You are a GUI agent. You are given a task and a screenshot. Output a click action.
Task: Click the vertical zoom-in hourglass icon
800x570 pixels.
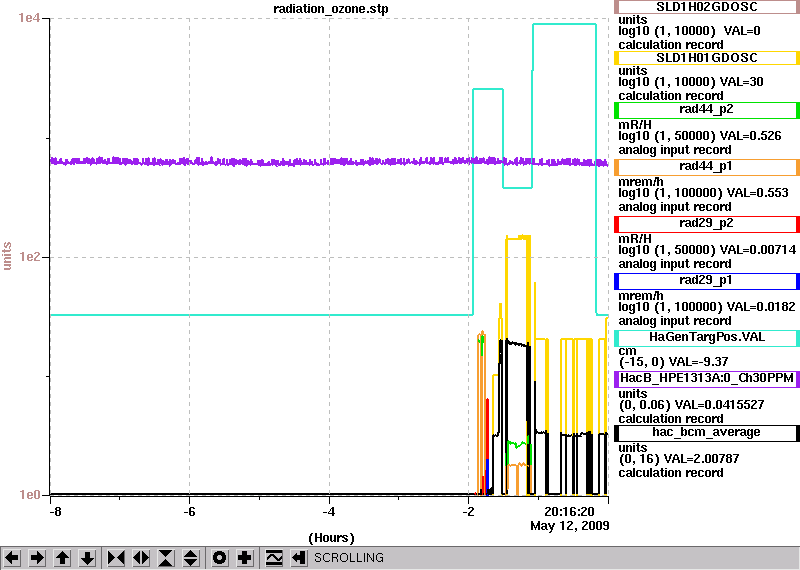tap(166, 558)
